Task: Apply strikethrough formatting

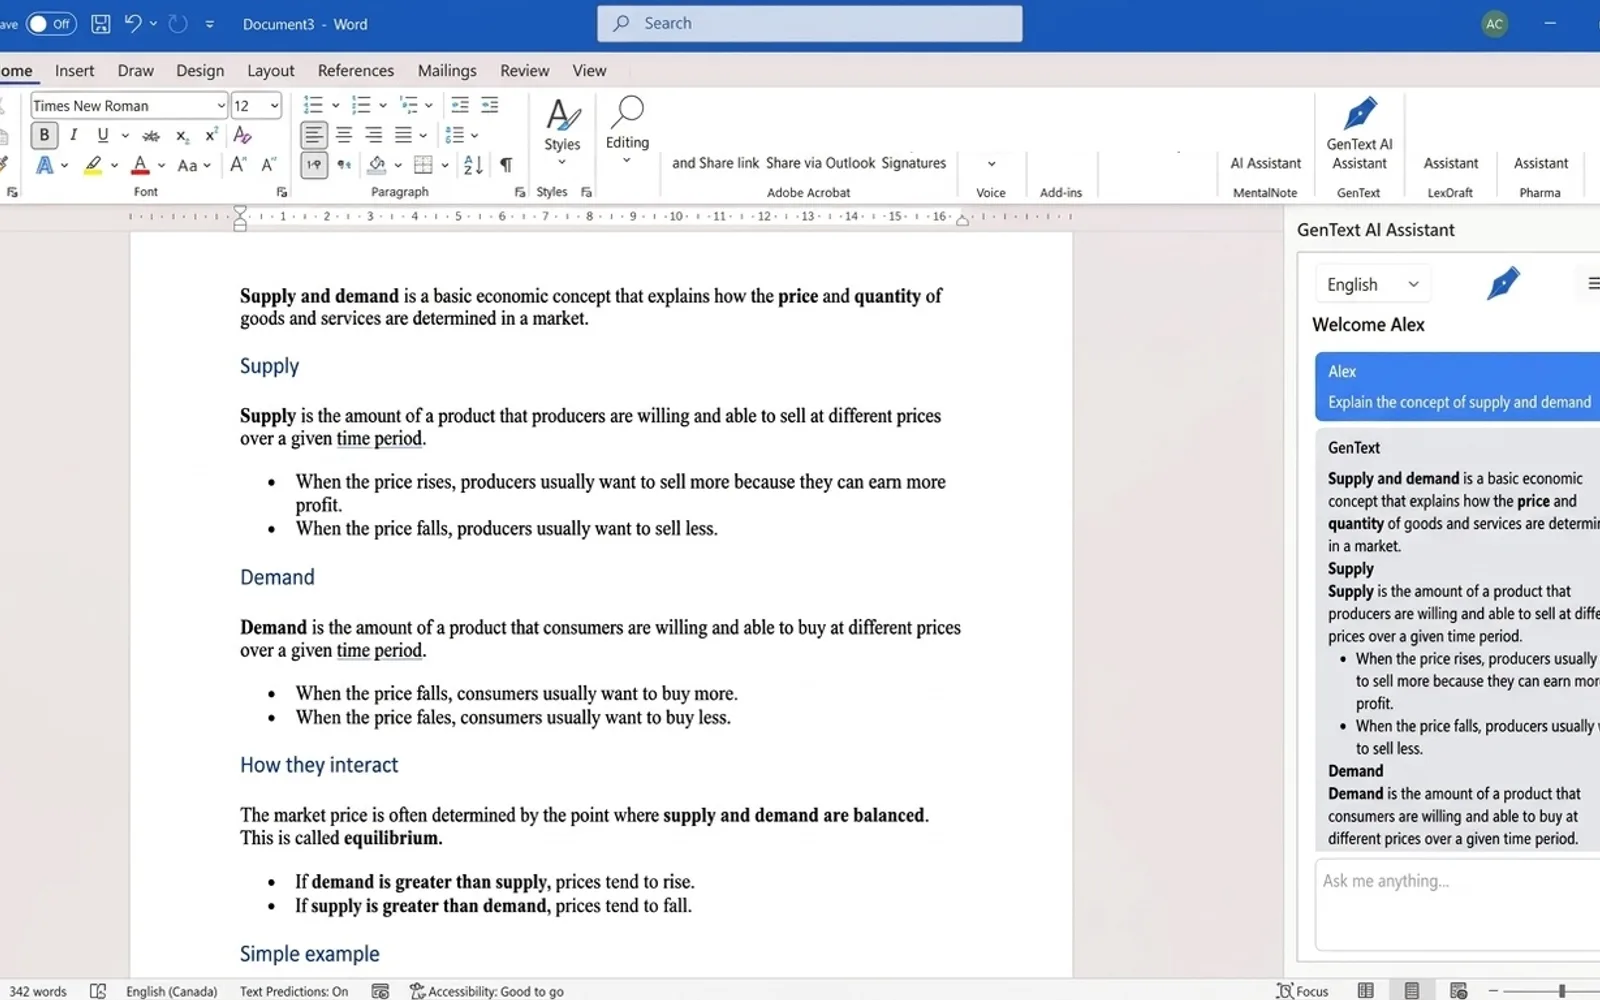Action: [x=151, y=136]
